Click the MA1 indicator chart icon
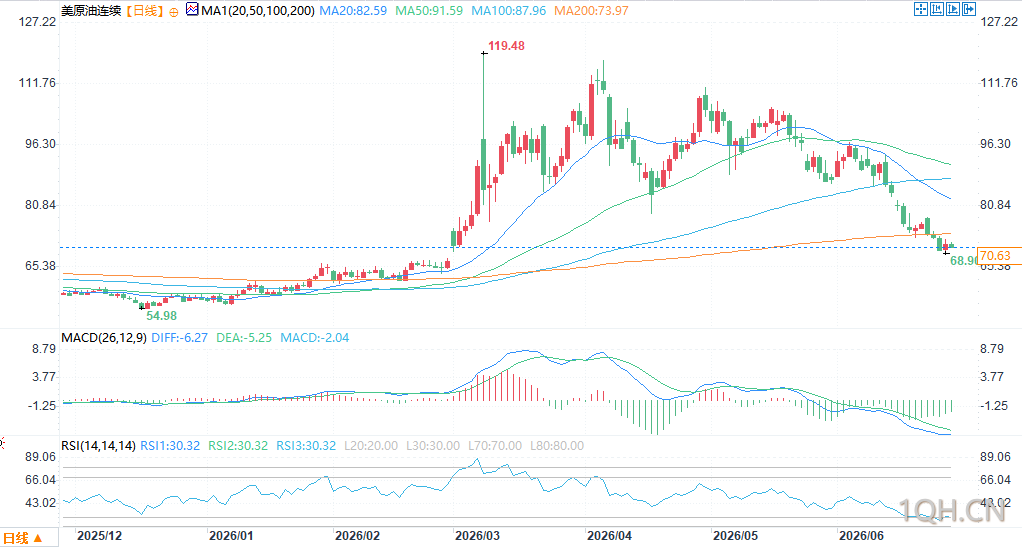Image resolution: width=1022 pixels, height=547 pixels. (192, 10)
